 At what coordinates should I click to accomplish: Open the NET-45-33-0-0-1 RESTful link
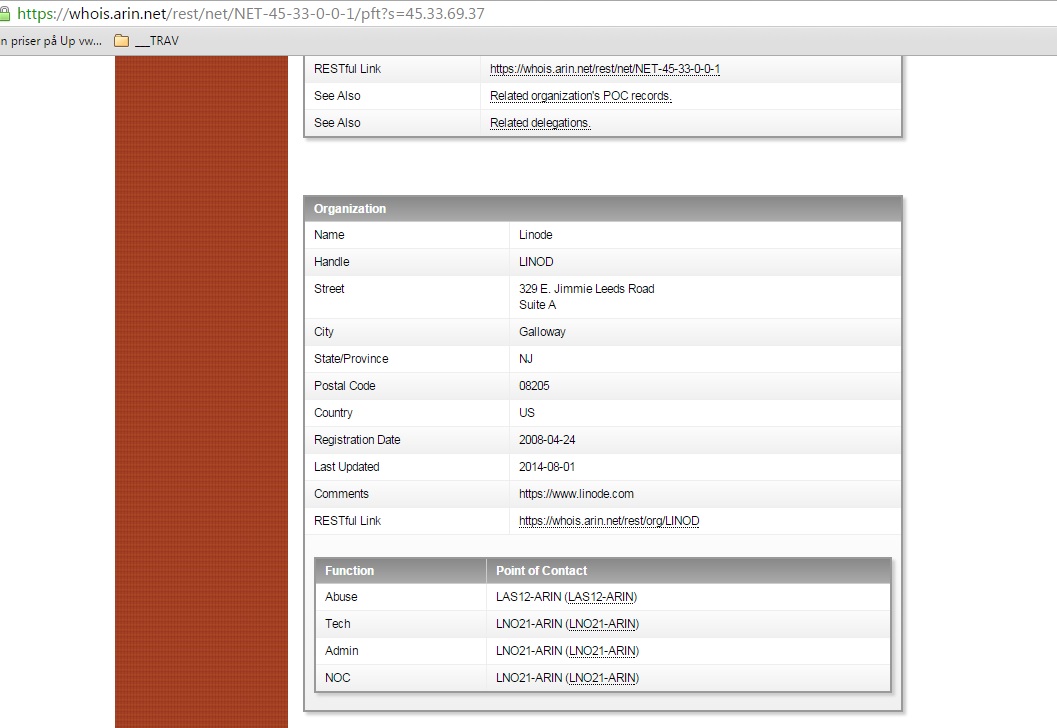pos(605,69)
